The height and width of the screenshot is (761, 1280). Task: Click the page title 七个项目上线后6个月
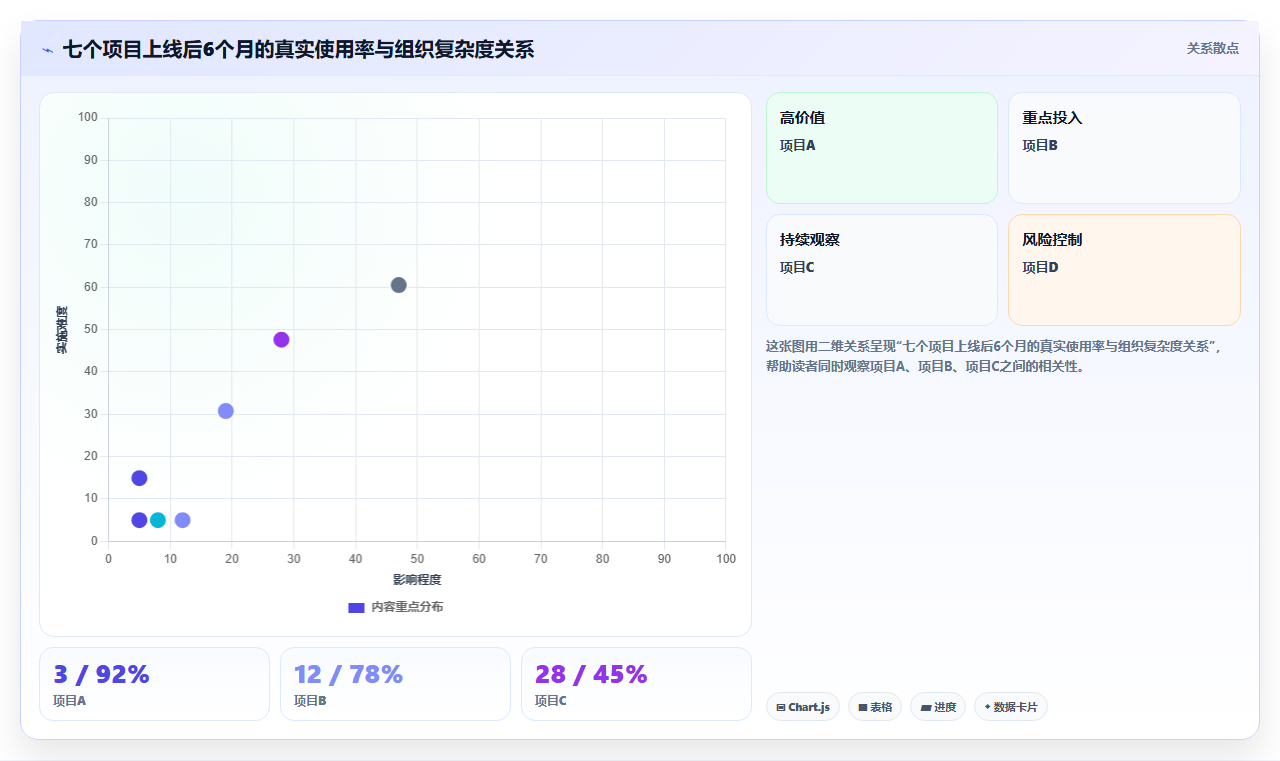[x=298, y=49]
